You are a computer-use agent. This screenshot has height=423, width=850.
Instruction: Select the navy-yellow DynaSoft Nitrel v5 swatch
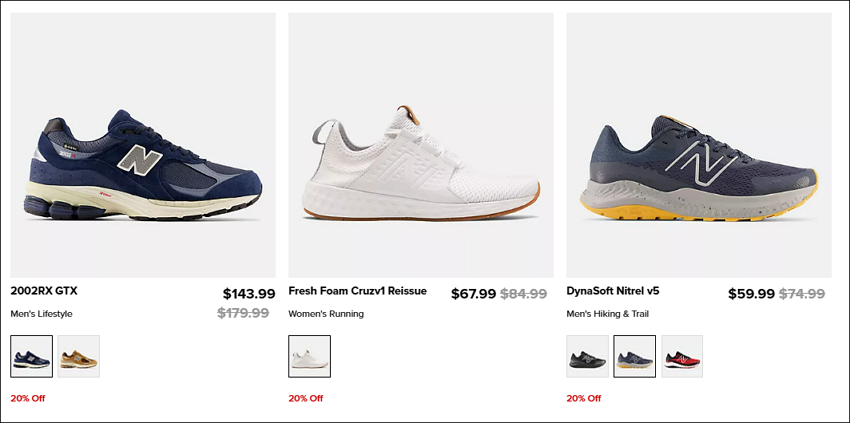coord(635,356)
